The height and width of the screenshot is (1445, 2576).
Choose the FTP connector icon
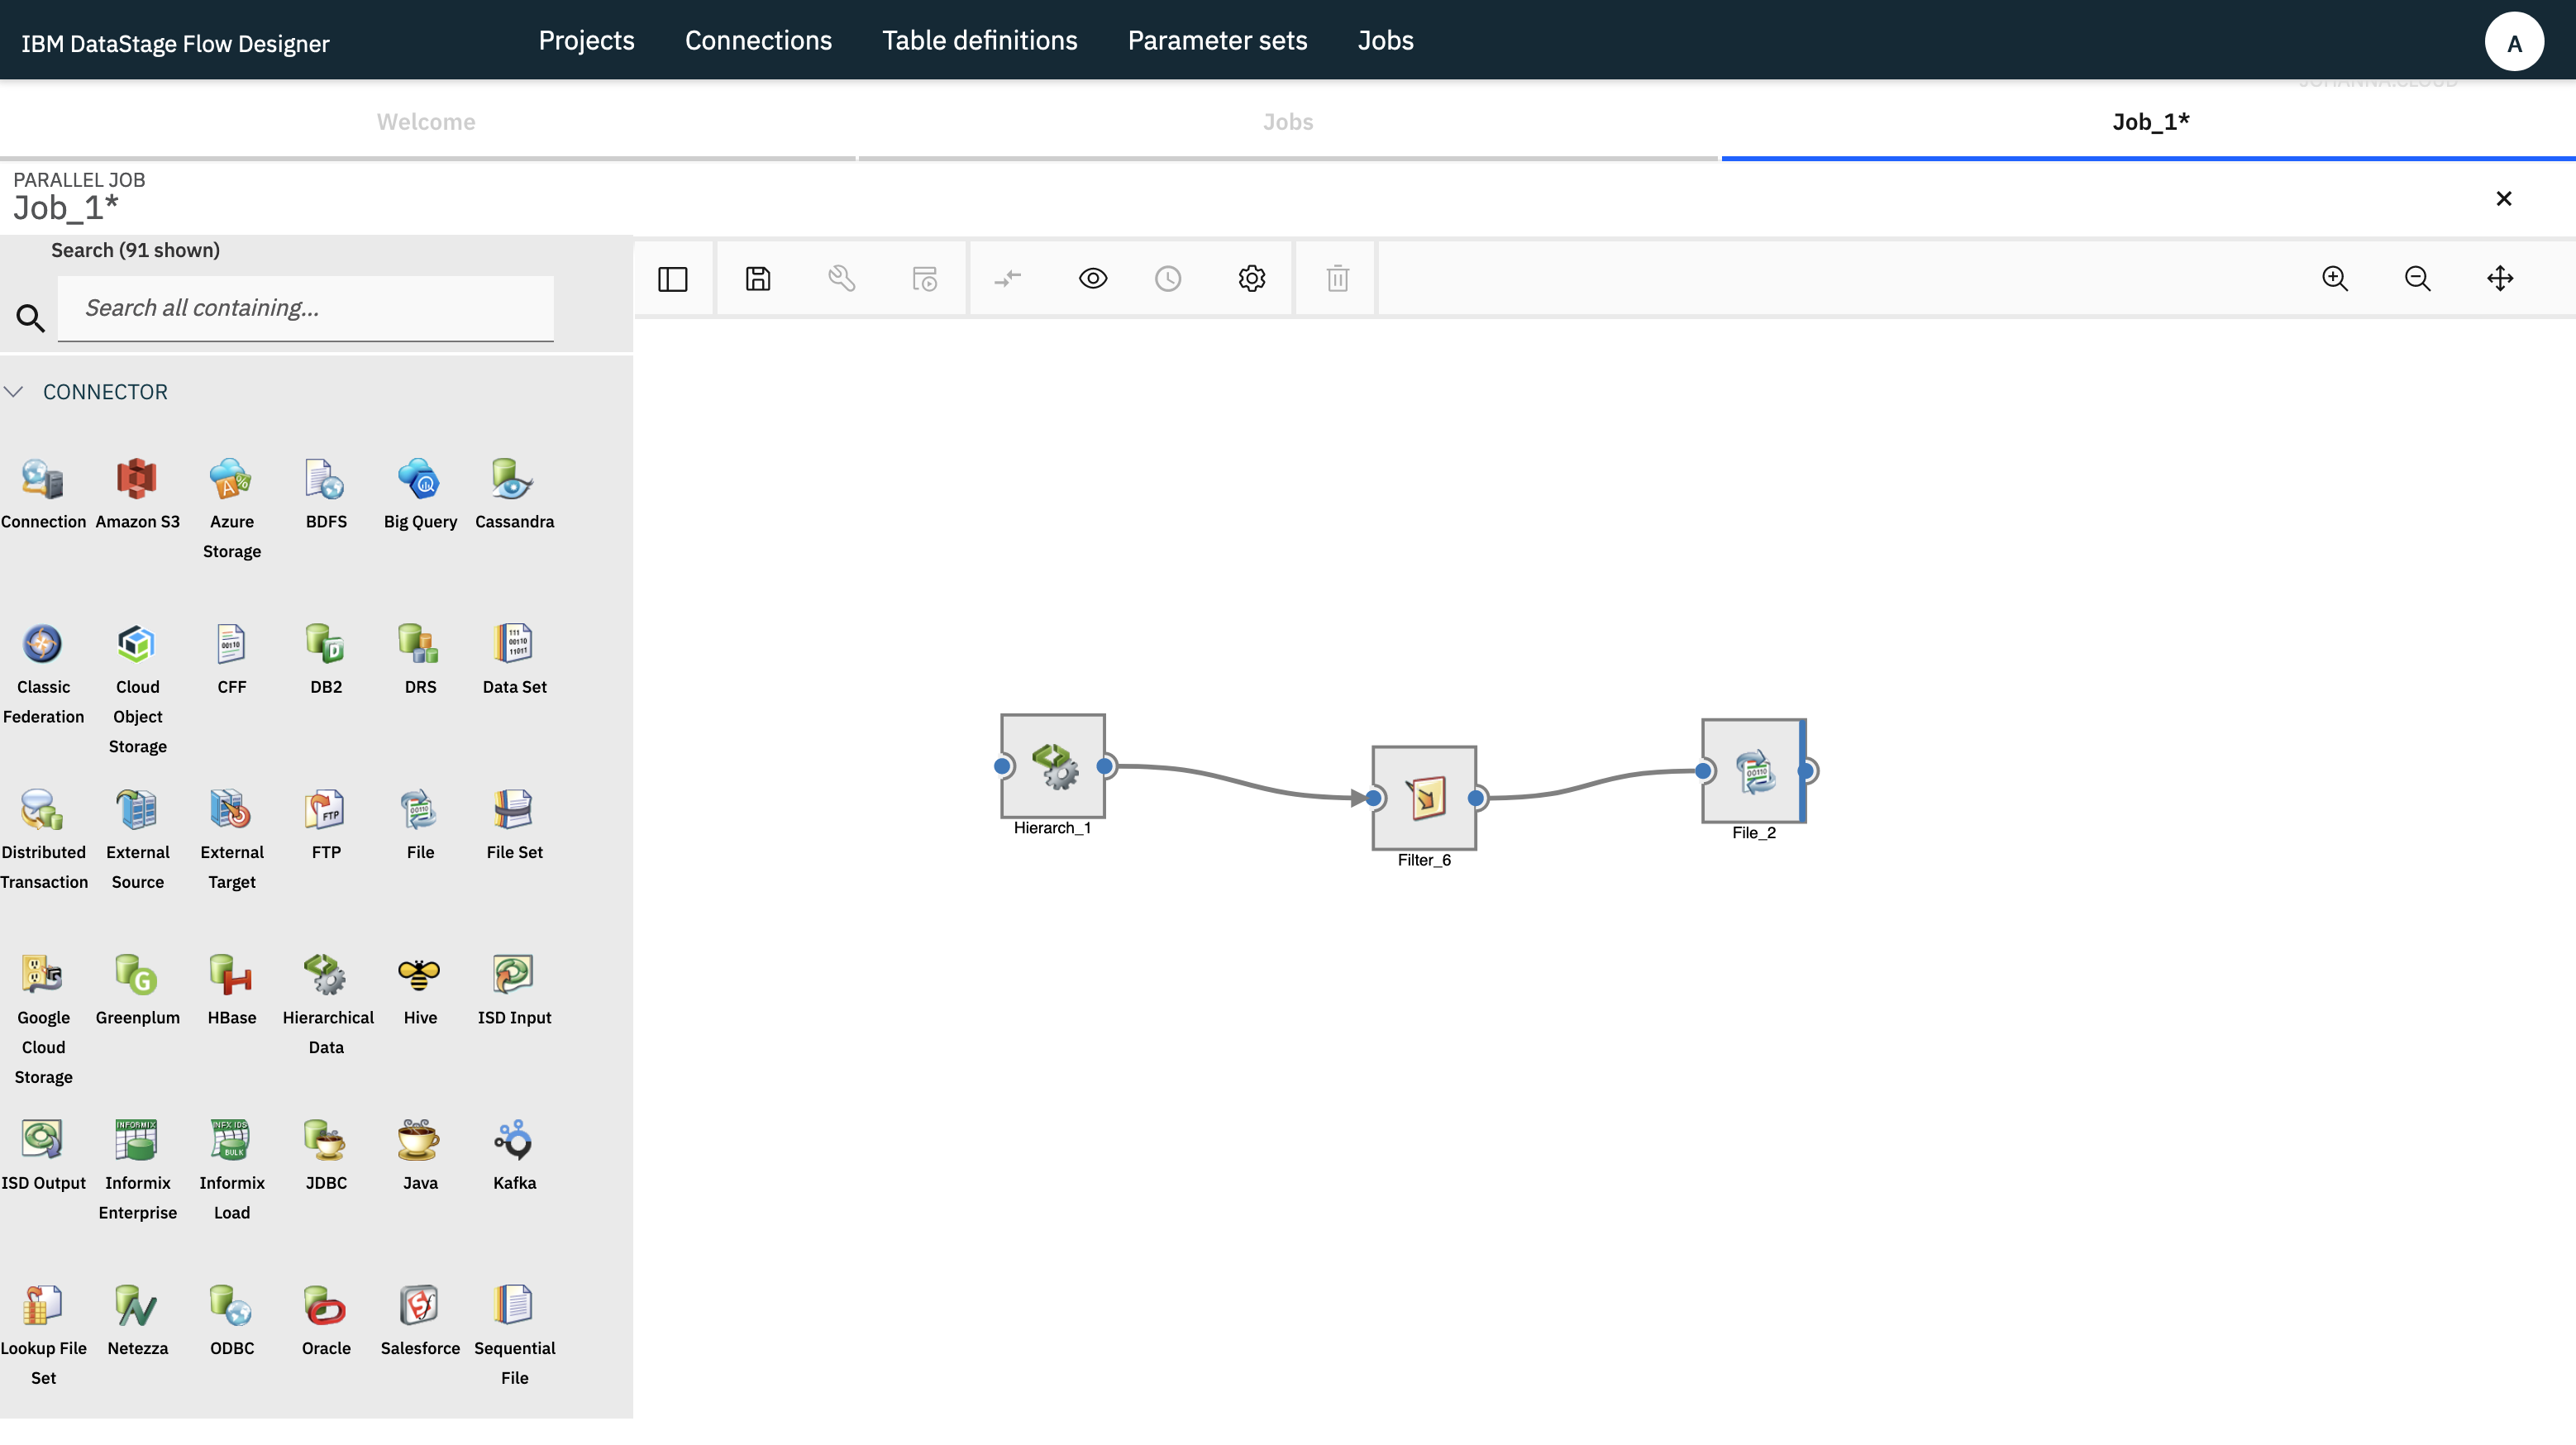click(x=326, y=810)
